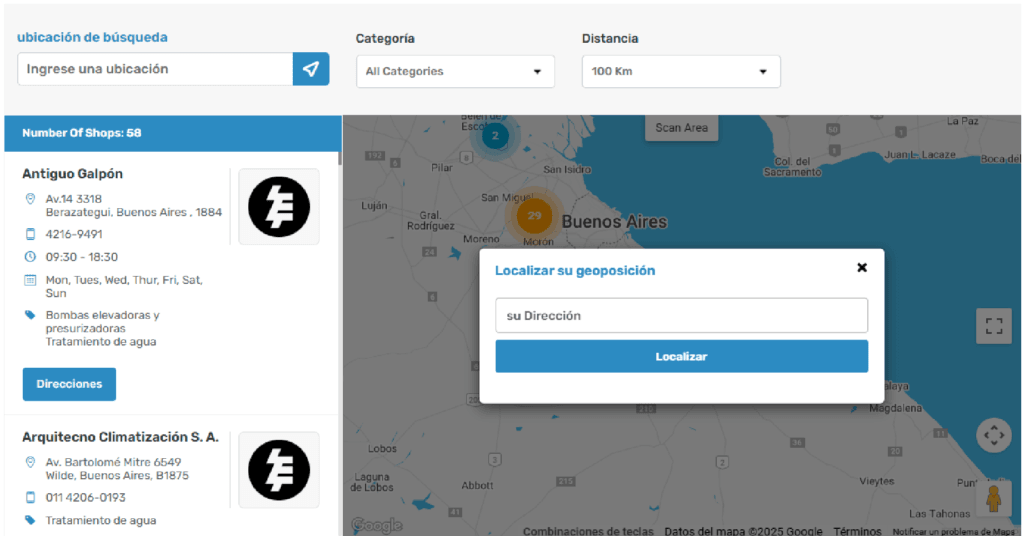Close the Localizar su geoposición dialog
The height and width of the screenshot is (536, 1024).
[x=862, y=268]
